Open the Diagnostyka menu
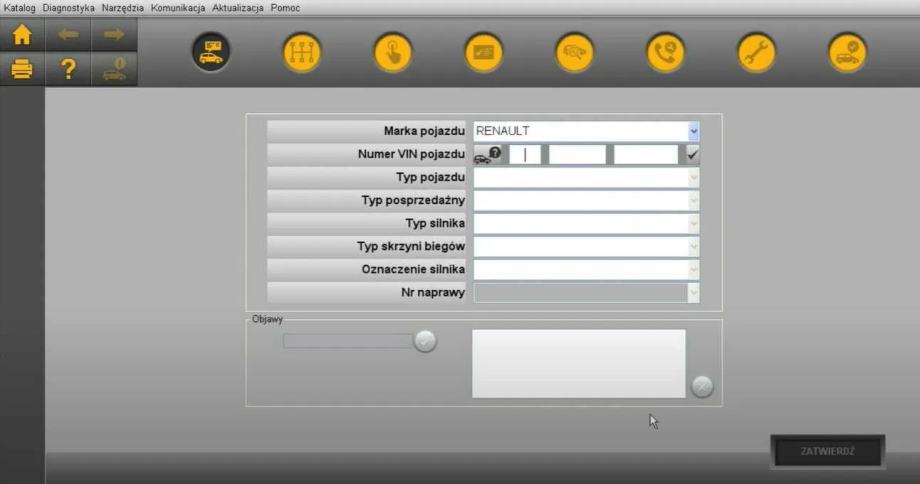The image size is (920, 484). point(69,8)
